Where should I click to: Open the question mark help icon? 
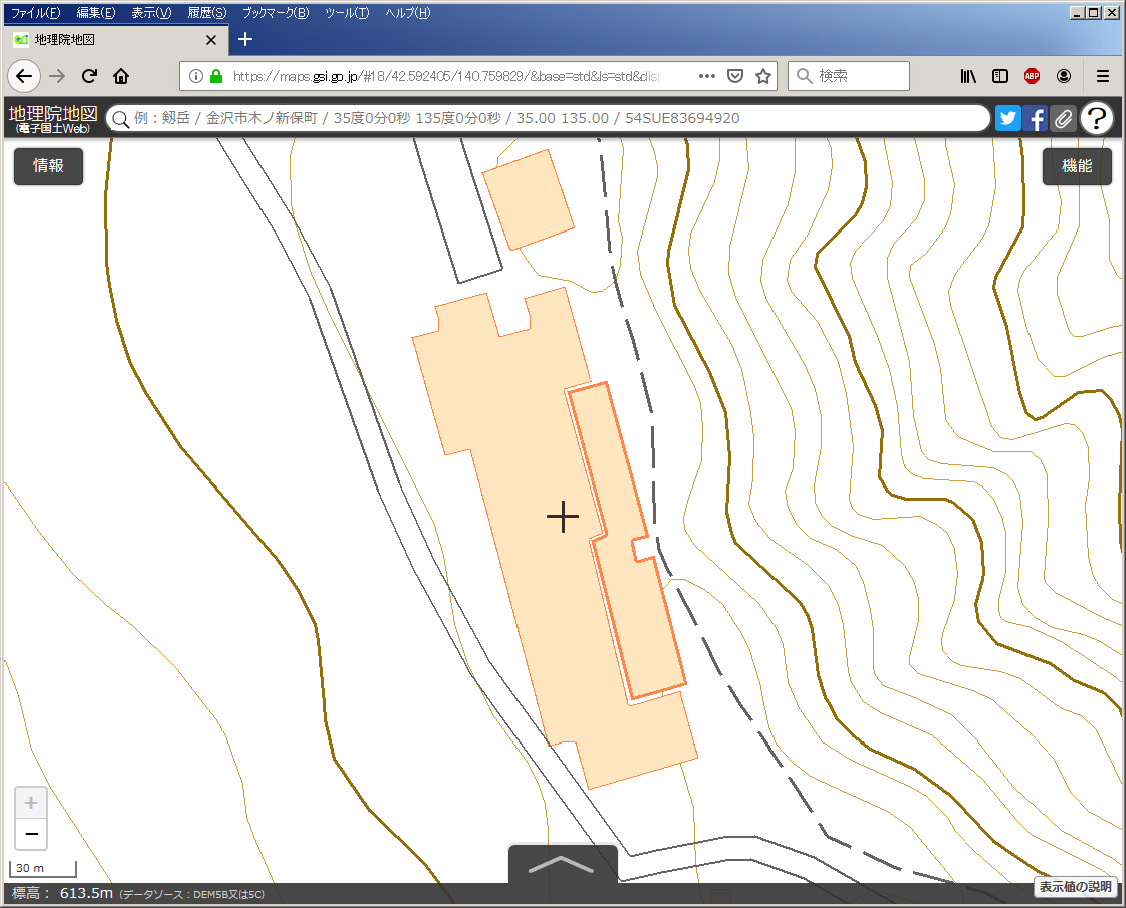tap(1097, 118)
